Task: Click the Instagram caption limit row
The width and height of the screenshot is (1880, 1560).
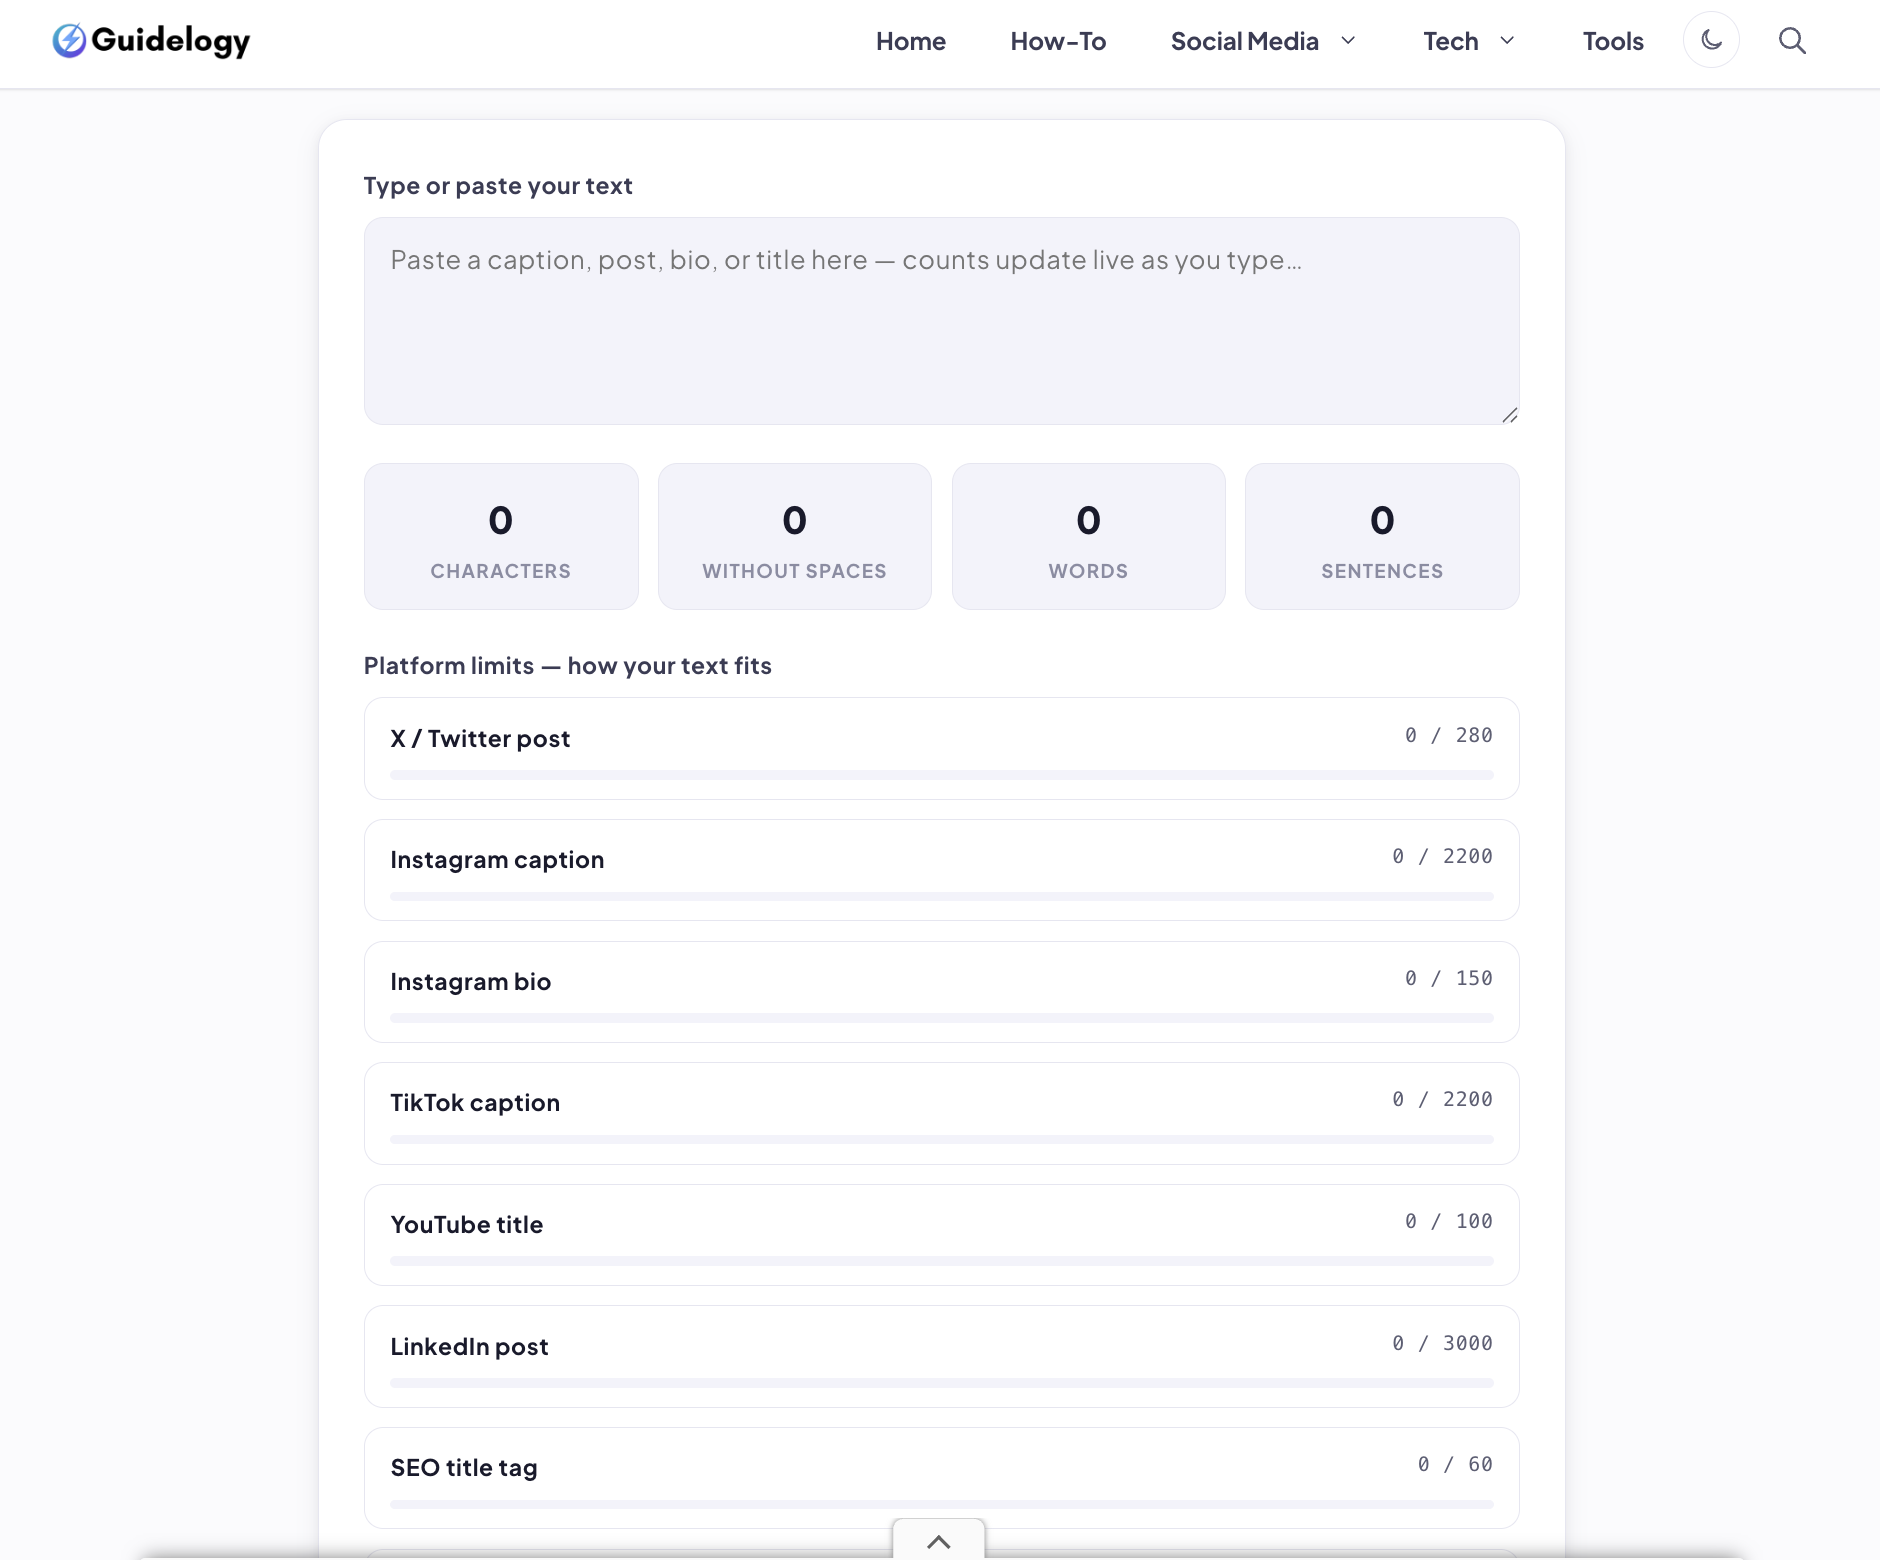Action: tap(942, 870)
